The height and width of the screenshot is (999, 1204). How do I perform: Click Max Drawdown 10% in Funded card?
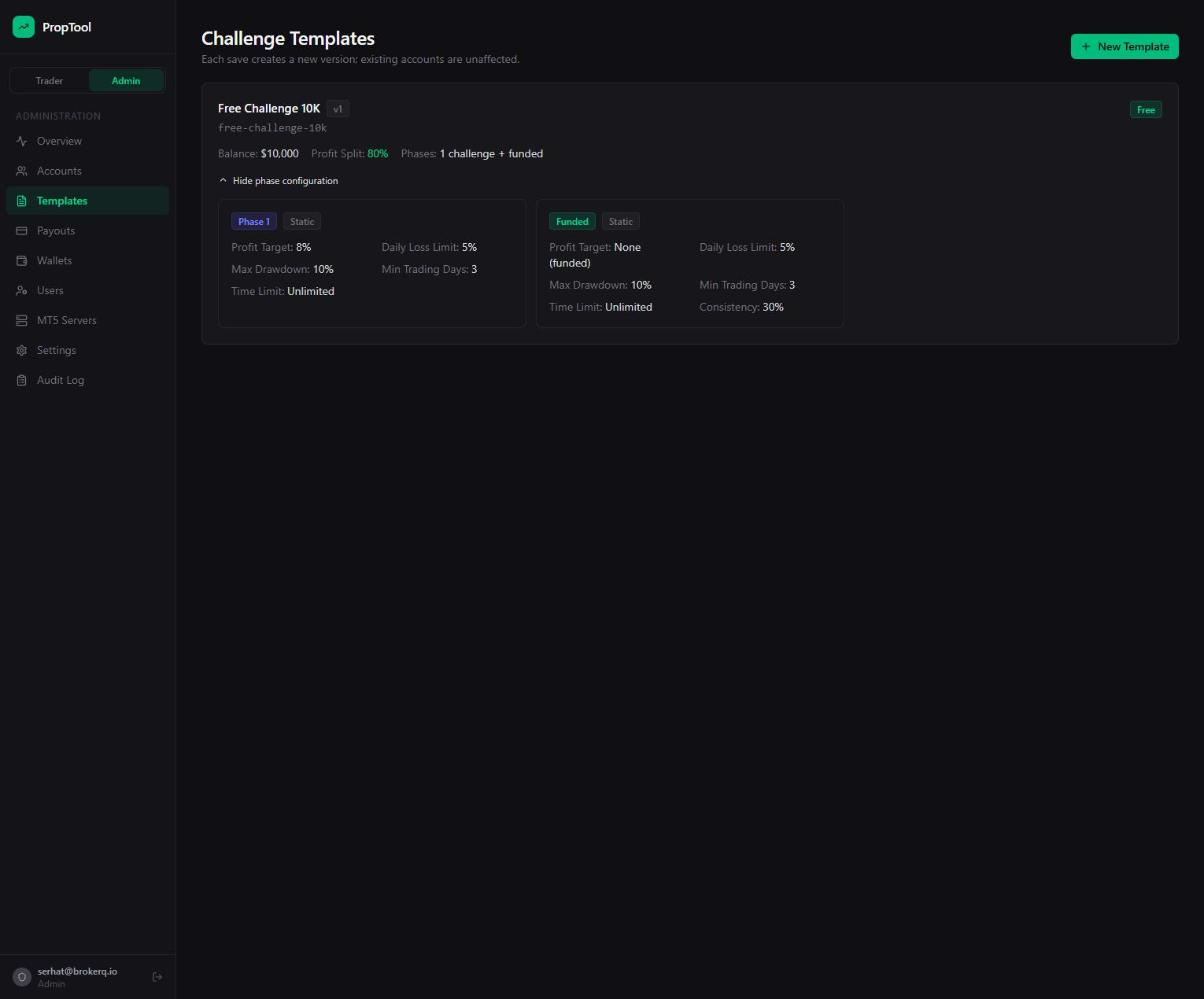tap(600, 285)
